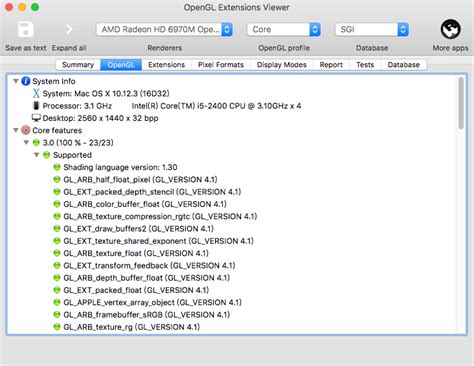This screenshot has width=474, height=366.
Task: Switch to the Report tab
Action: pyautogui.click(x=331, y=65)
